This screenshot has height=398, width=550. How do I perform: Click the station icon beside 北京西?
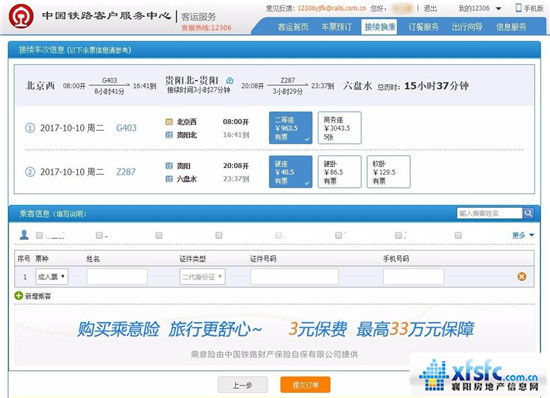(x=169, y=122)
